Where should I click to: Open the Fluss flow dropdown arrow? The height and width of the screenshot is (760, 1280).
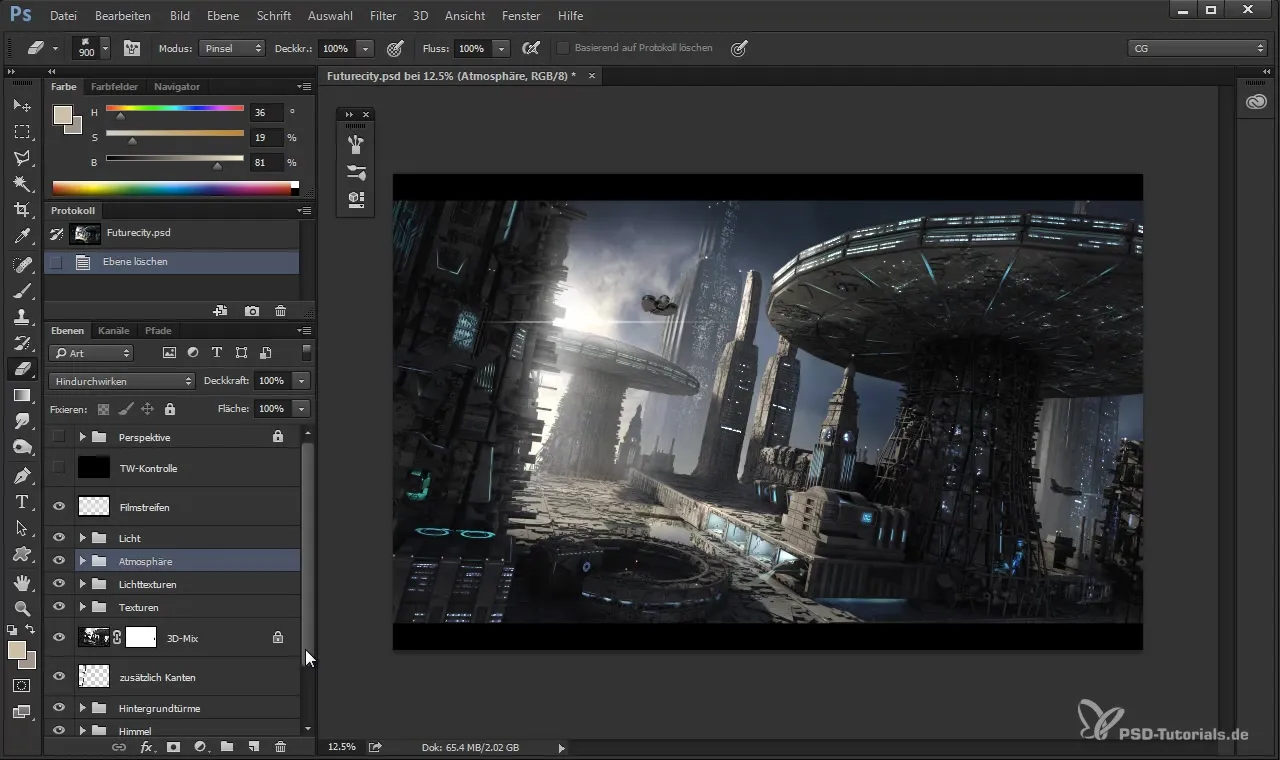coord(501,48)
